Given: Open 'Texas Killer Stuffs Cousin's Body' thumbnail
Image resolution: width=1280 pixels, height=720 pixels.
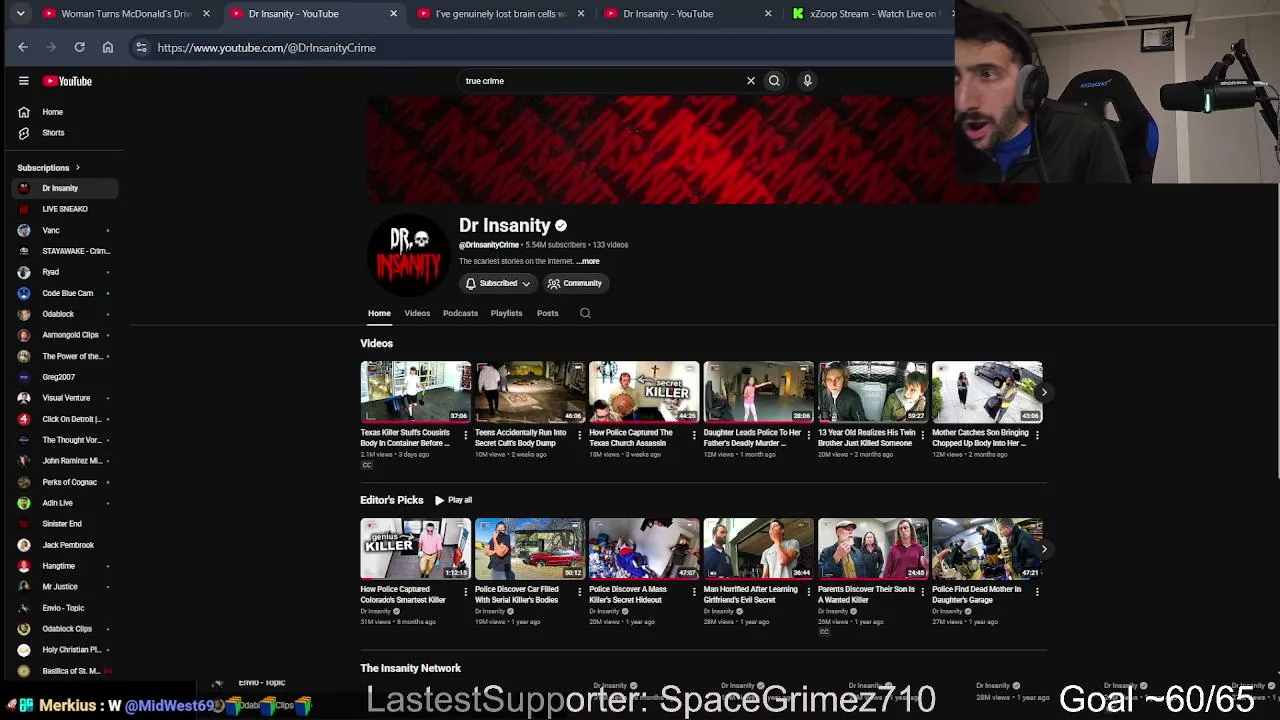Looking at the screenshot, I should 415,392.
